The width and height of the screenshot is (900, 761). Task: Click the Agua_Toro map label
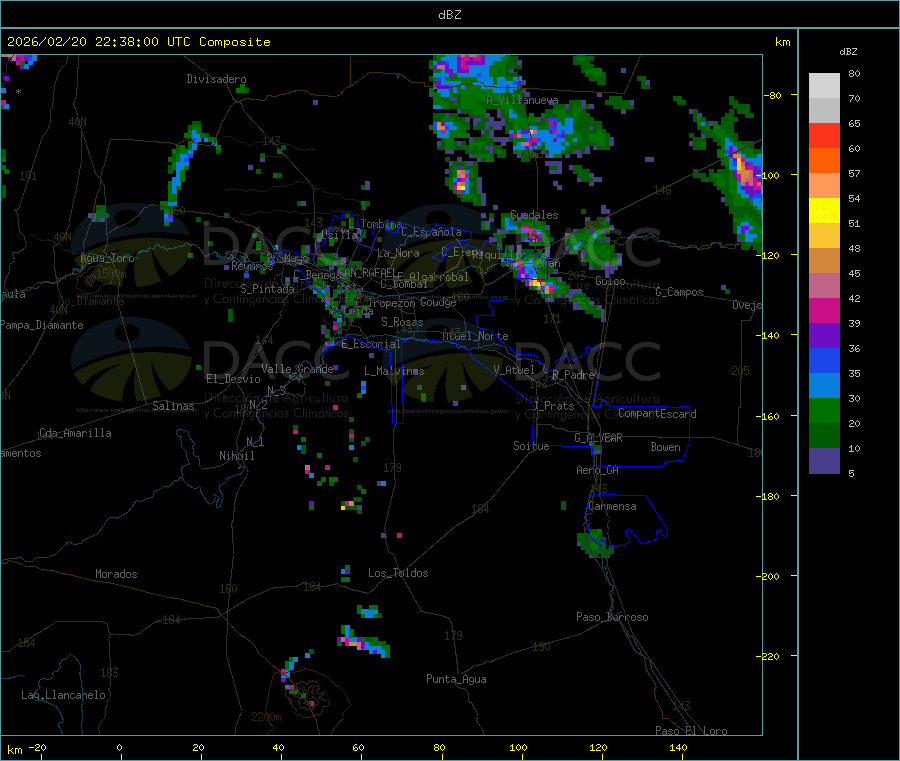107,258
